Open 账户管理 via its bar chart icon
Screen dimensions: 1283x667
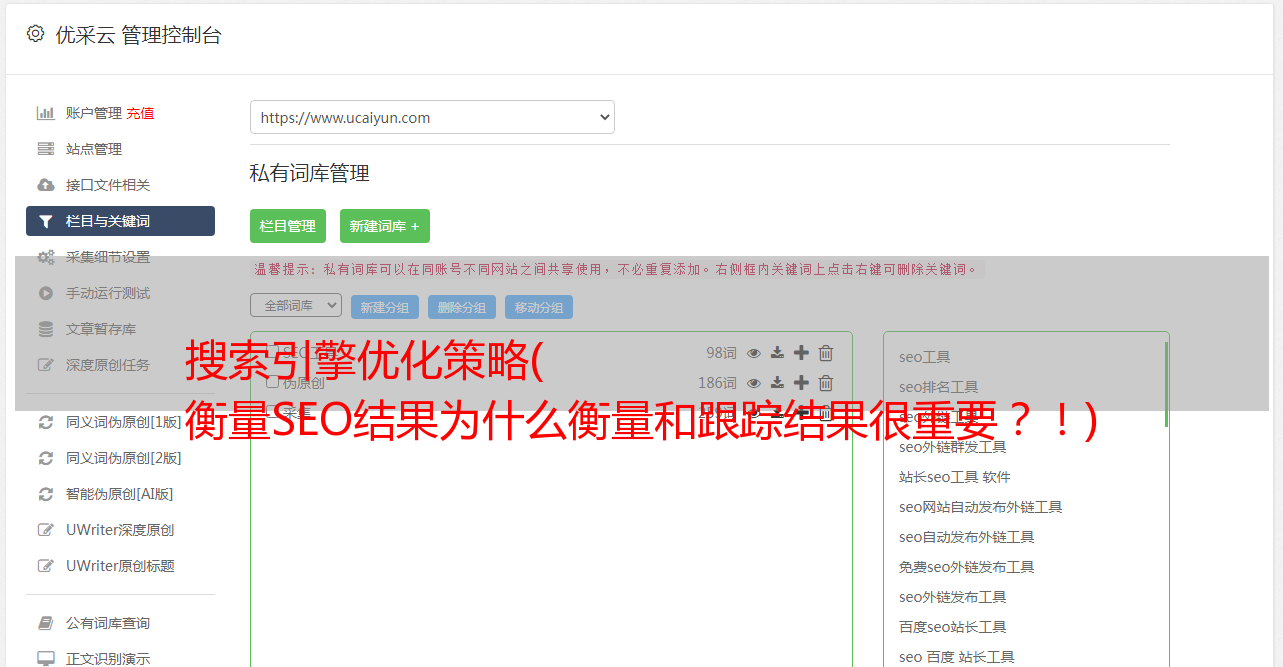pos(46,113)
